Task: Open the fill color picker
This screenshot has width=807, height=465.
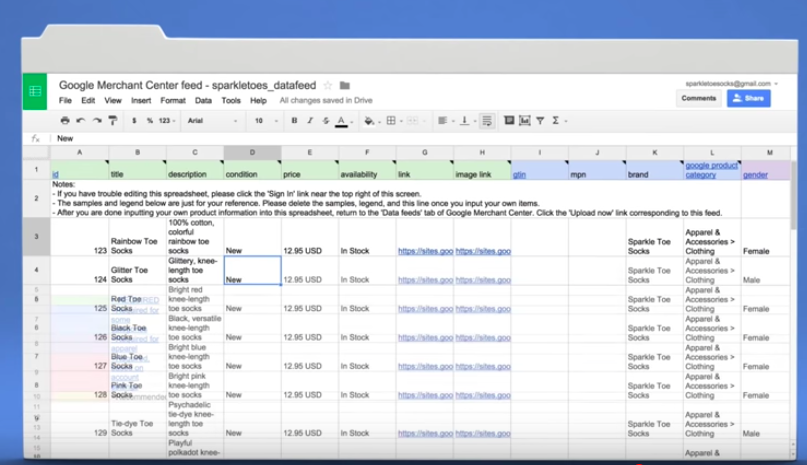Action: pyautogui.click(x=370, y=121)
